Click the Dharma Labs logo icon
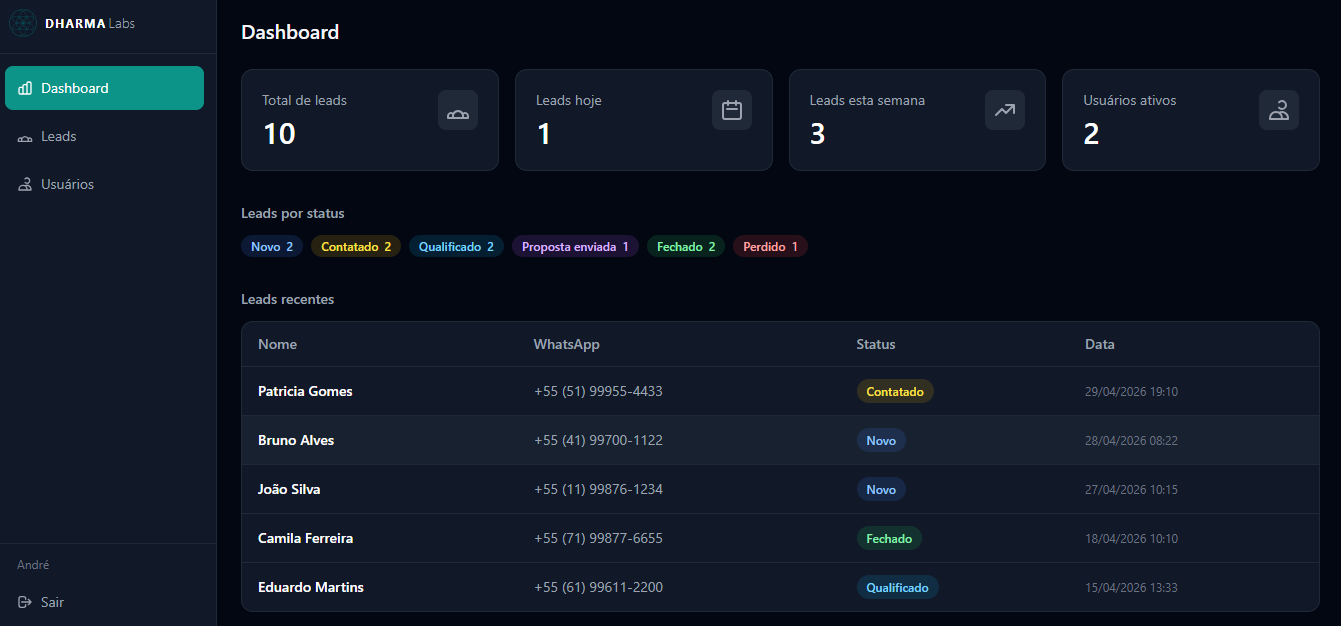Screen dimensions: 1341x626 [x=23, y=23]
